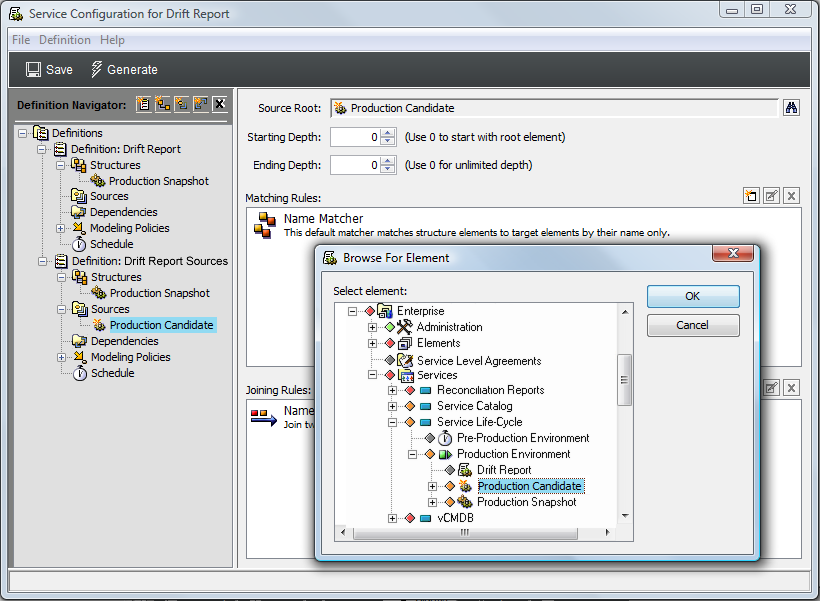Select Dependencies under Drift Report Sources

pyautogui.click(x=124, y=341)
